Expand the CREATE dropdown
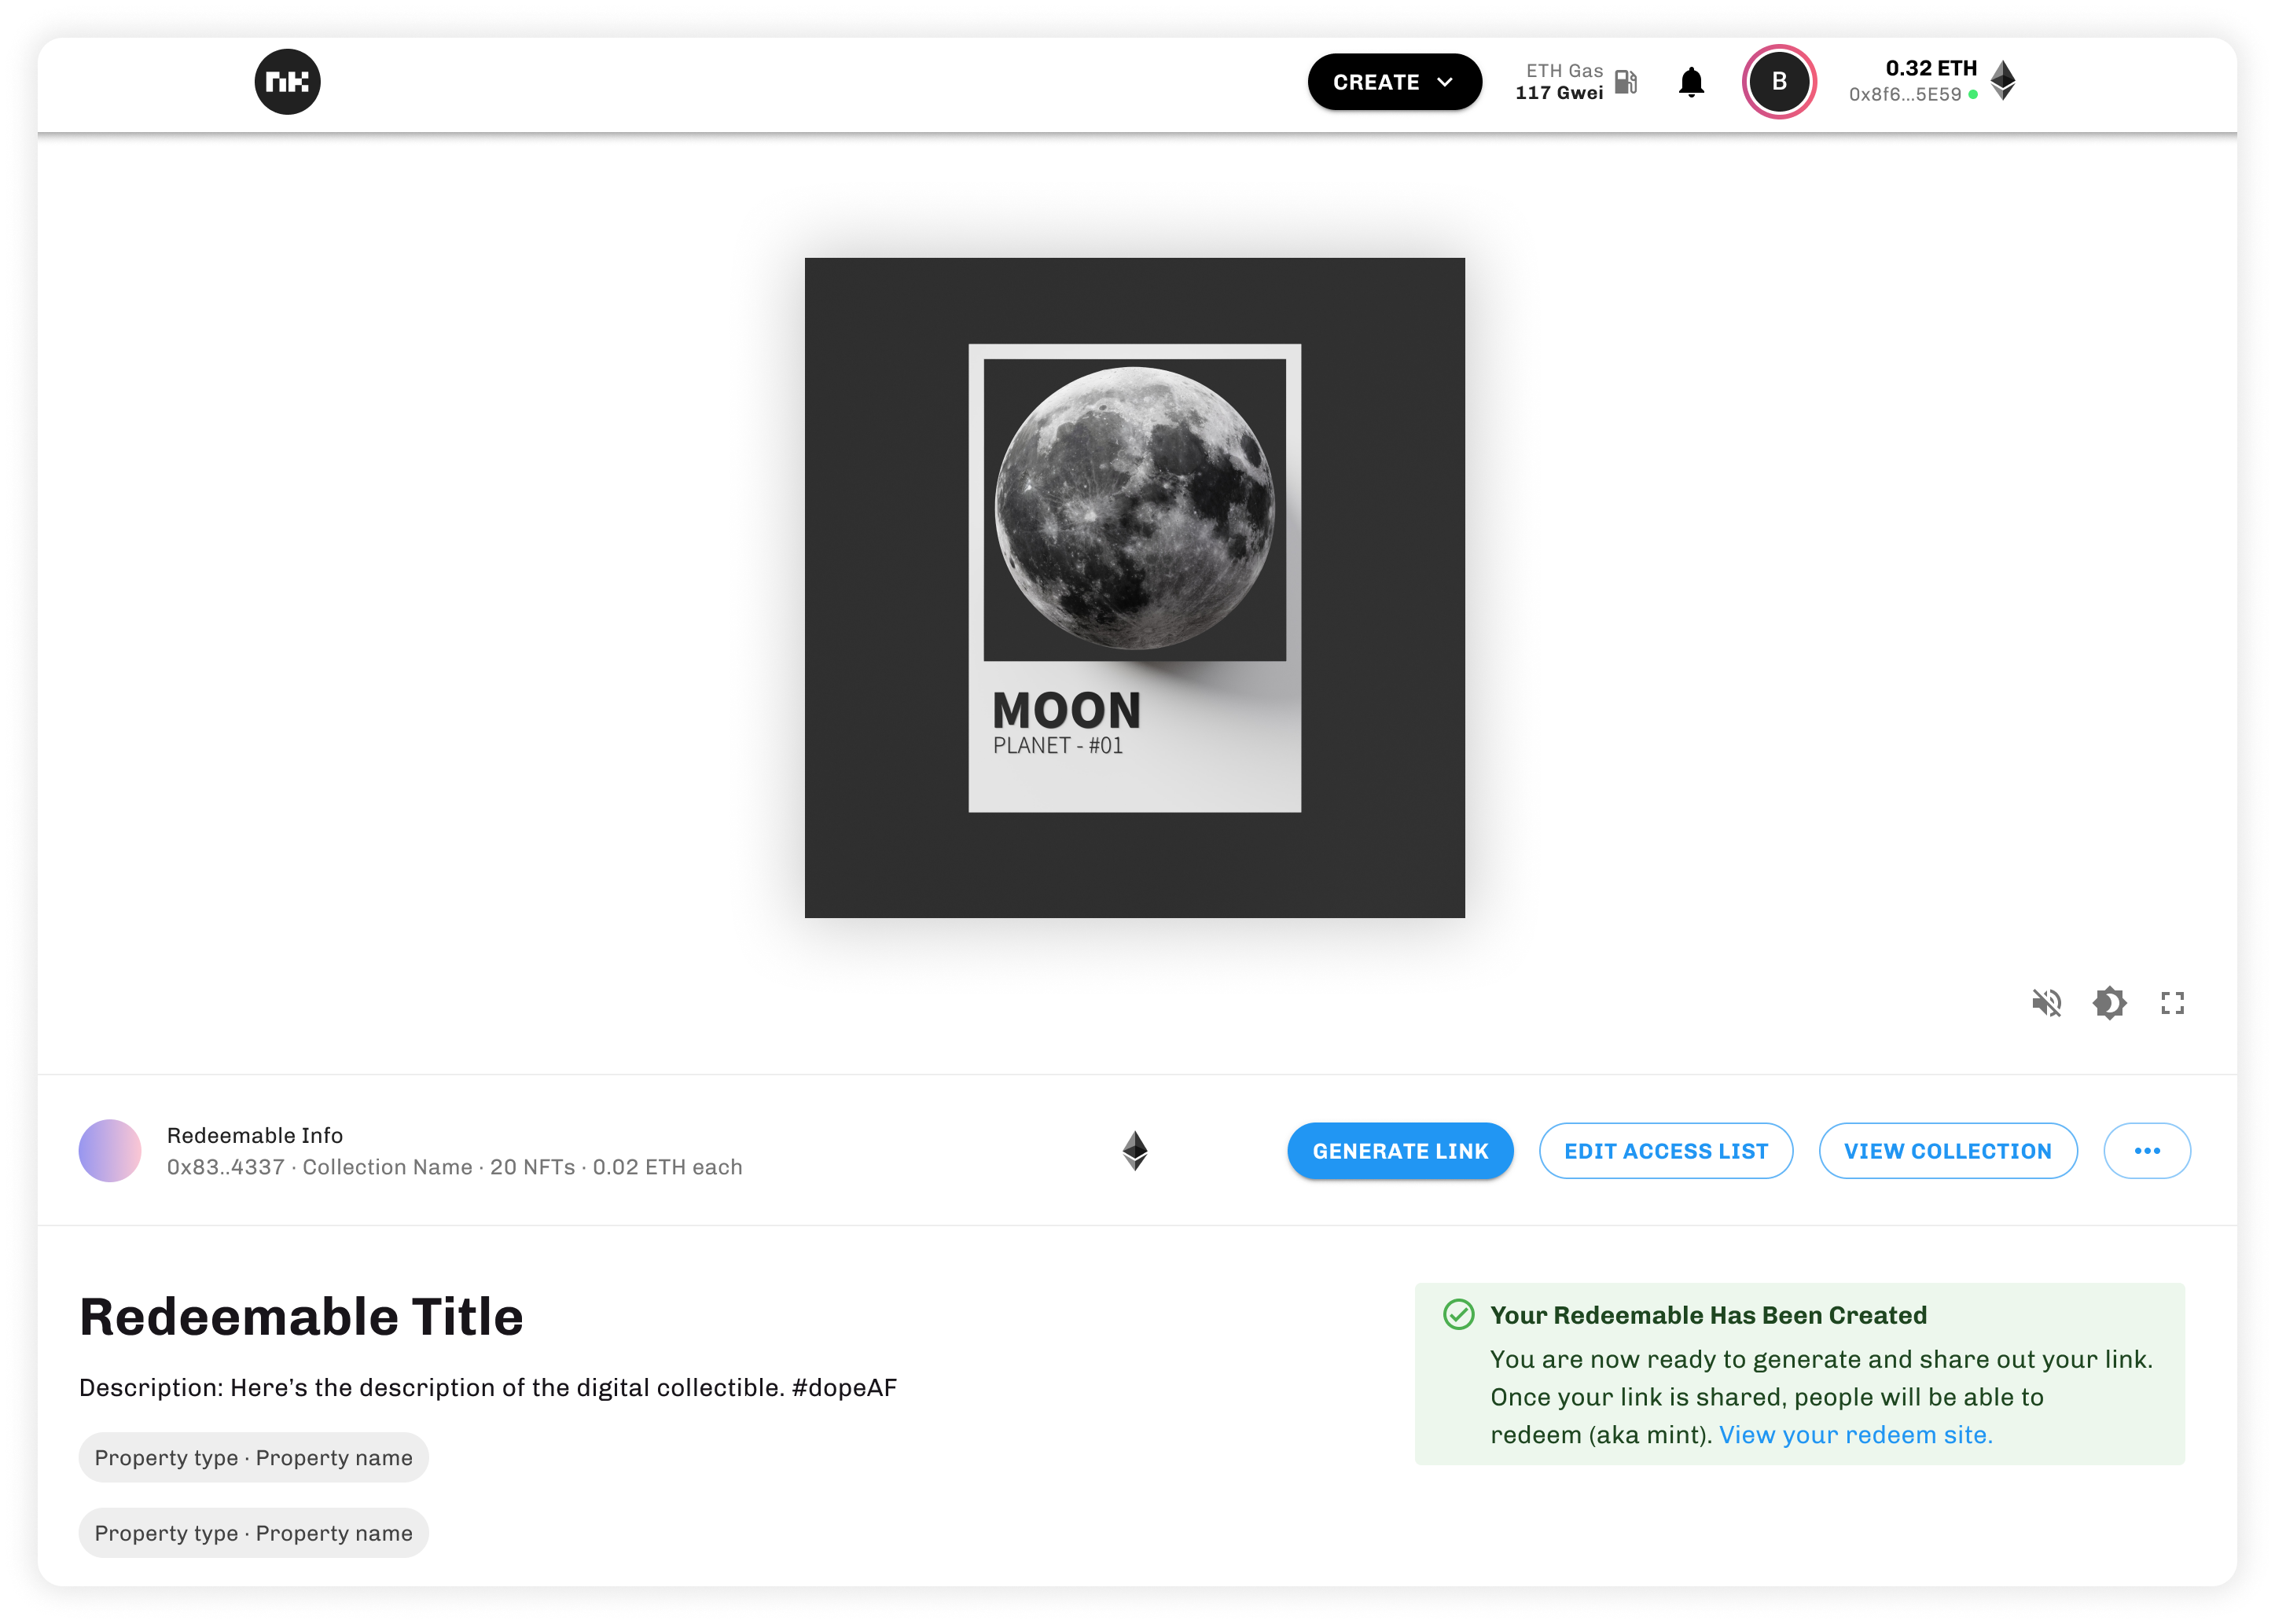2275x1624 pixels. (x=1394, y=82)
